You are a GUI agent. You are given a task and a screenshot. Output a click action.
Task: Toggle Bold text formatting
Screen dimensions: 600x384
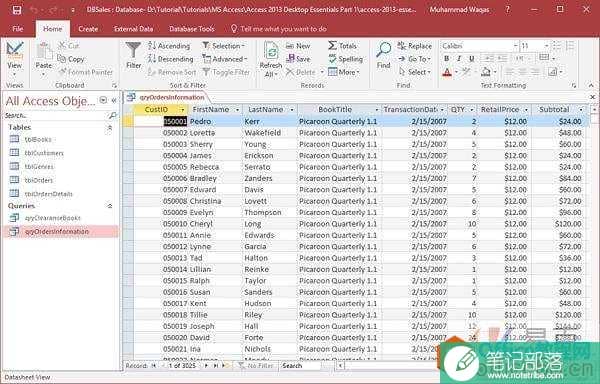(447, 59)
